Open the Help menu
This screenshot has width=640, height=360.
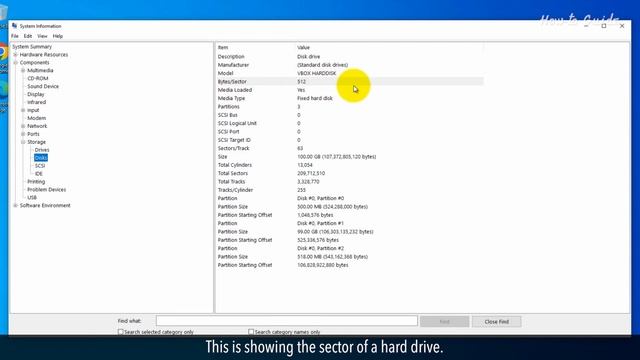[x=58, y=36]
